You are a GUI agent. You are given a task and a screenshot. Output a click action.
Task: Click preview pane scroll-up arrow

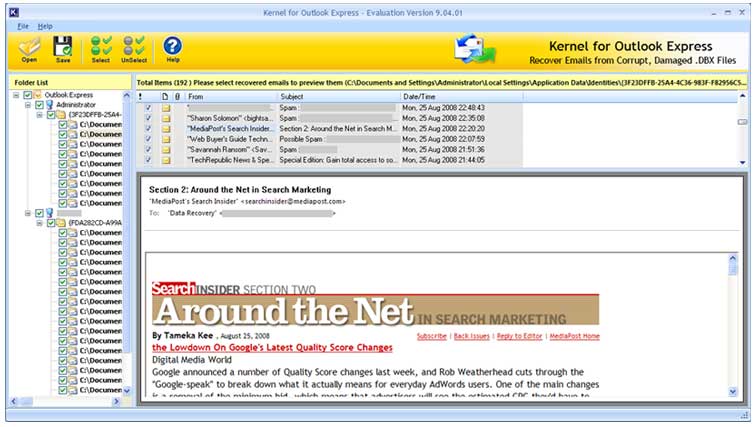click(733, 259)
